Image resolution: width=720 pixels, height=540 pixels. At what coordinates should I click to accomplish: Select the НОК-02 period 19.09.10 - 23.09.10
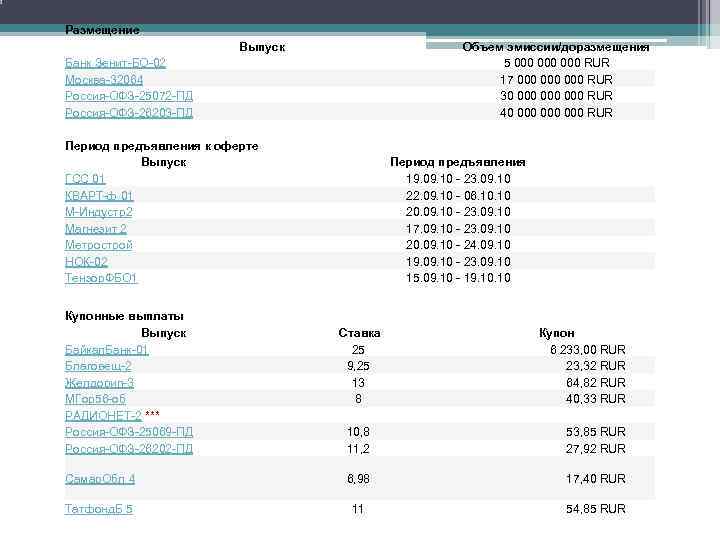click(x=458, y=262)
